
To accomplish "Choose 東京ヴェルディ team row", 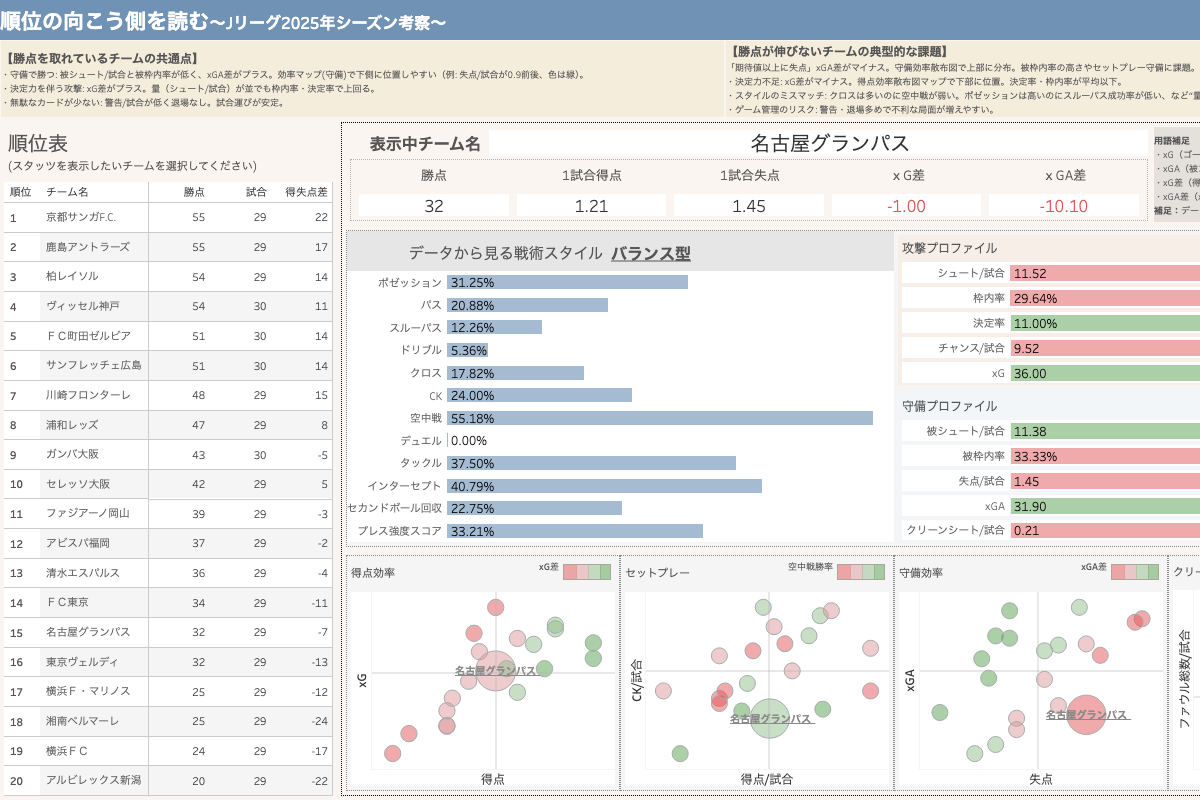I will click(x=168, y=662).
